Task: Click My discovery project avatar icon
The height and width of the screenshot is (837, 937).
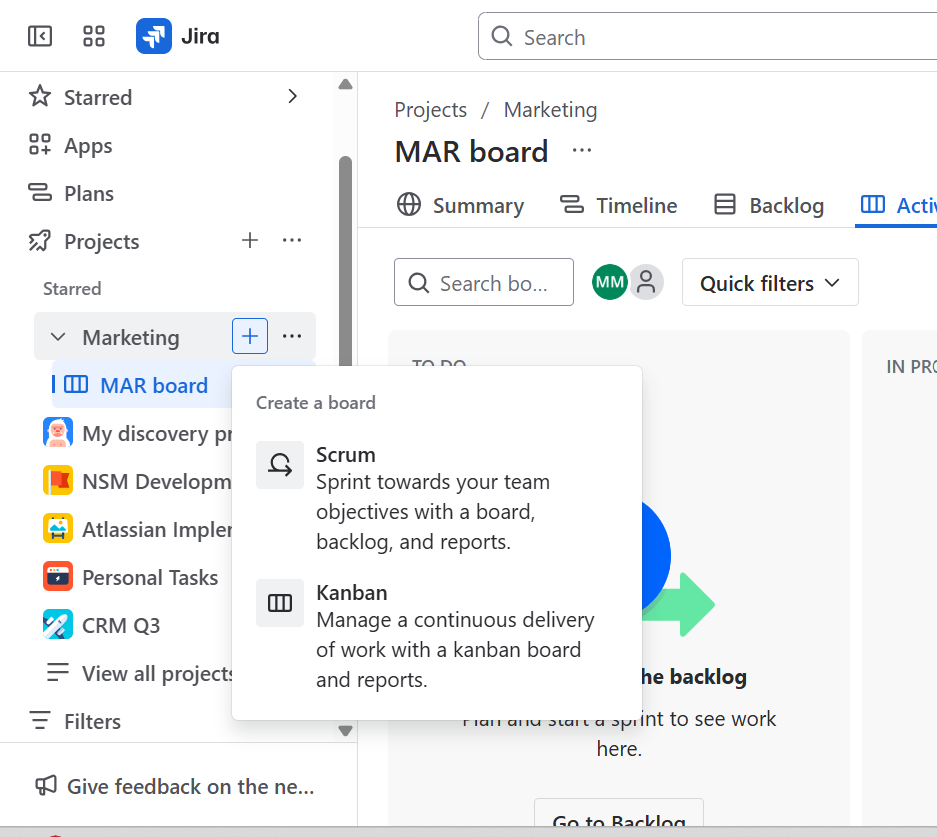Action: coord(58,432)
